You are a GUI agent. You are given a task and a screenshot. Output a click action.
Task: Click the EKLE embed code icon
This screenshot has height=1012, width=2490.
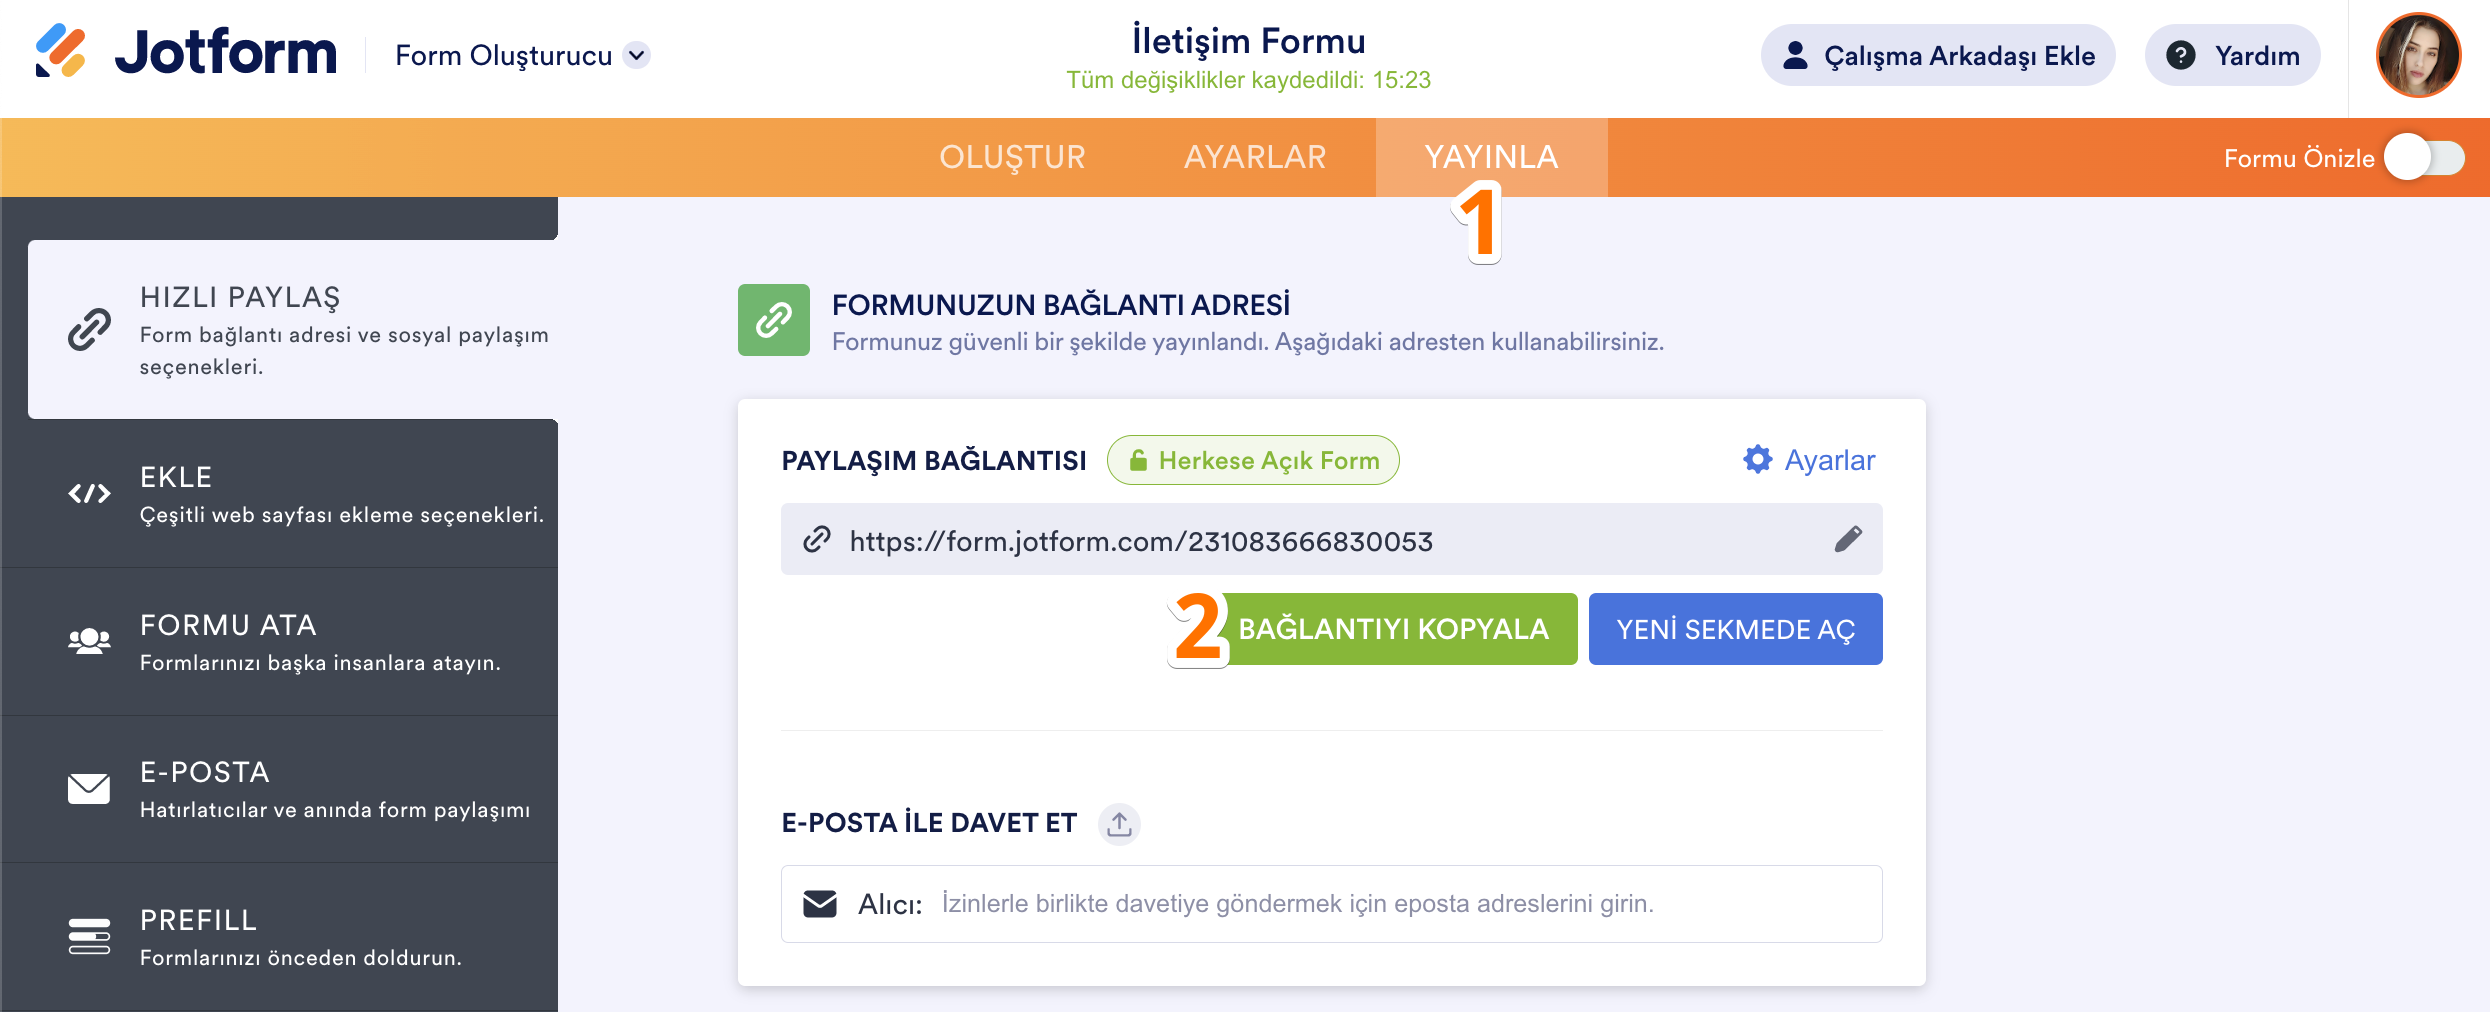pyautogui.click(x=89, y=493)
